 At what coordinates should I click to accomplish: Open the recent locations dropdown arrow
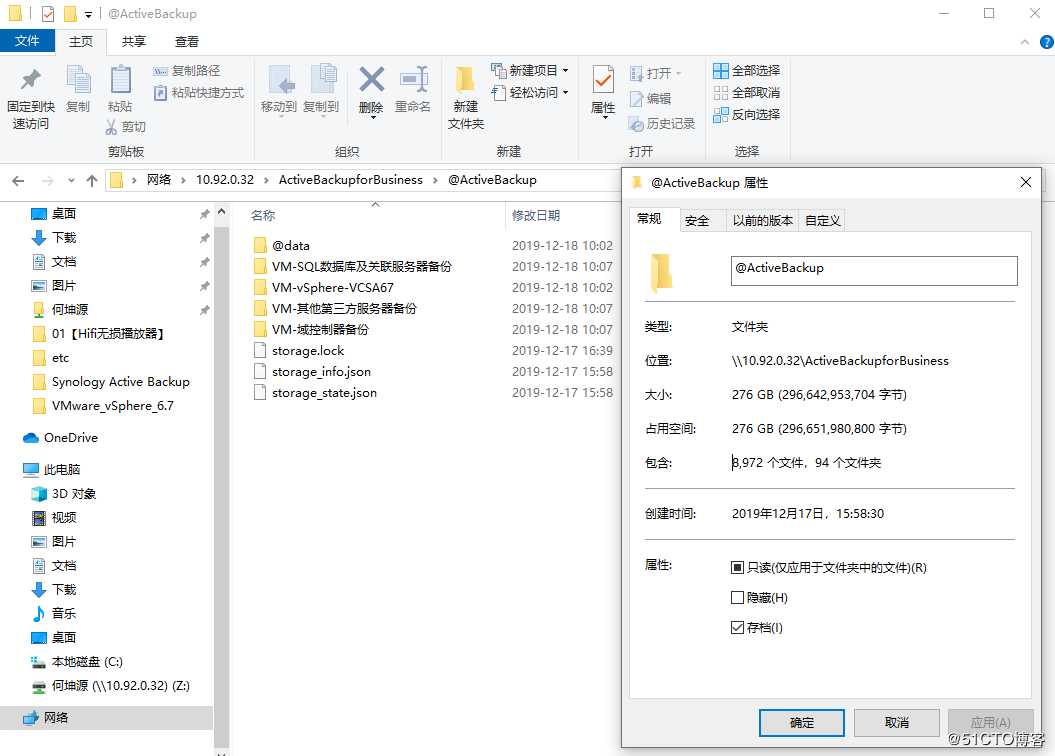coord(71,180)
